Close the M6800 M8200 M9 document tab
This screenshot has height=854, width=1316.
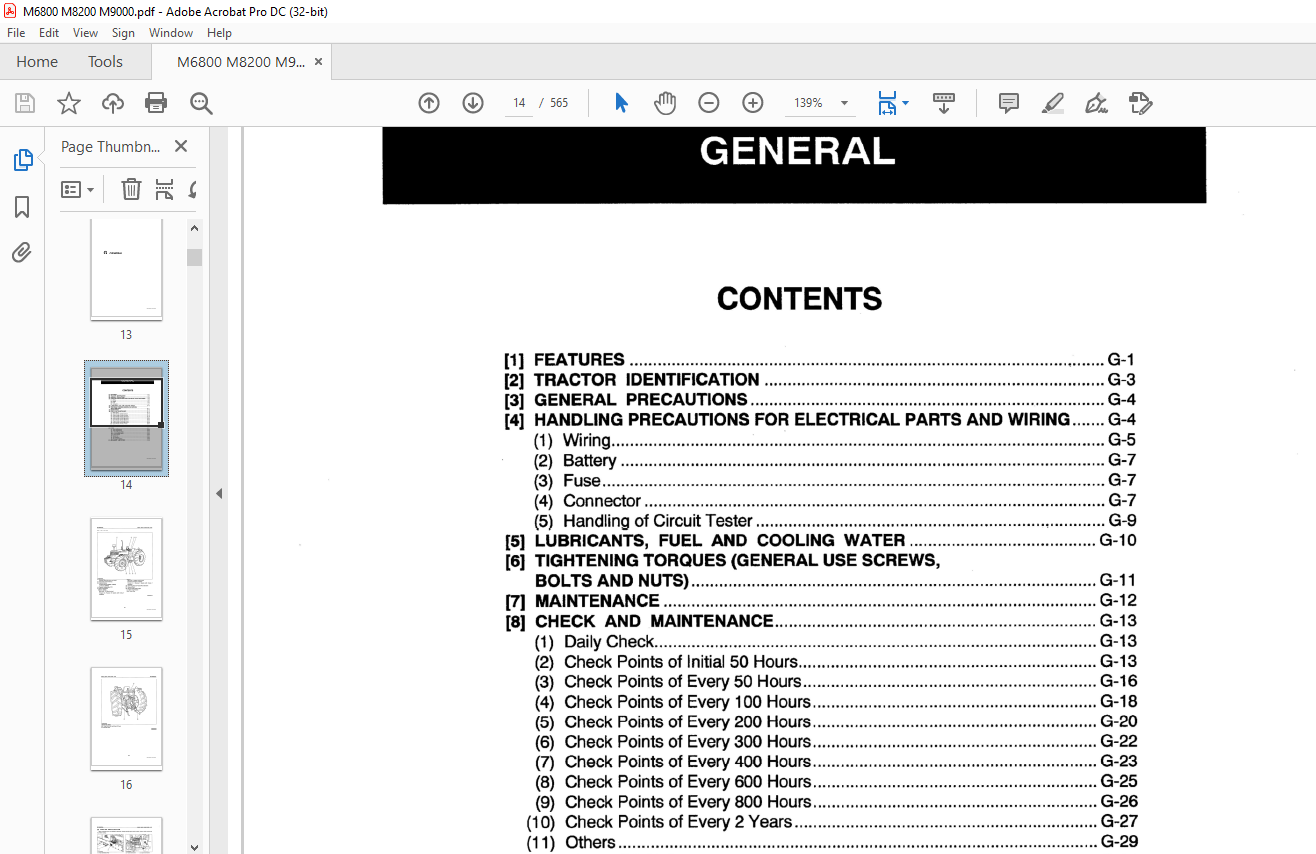pos(318,62)
